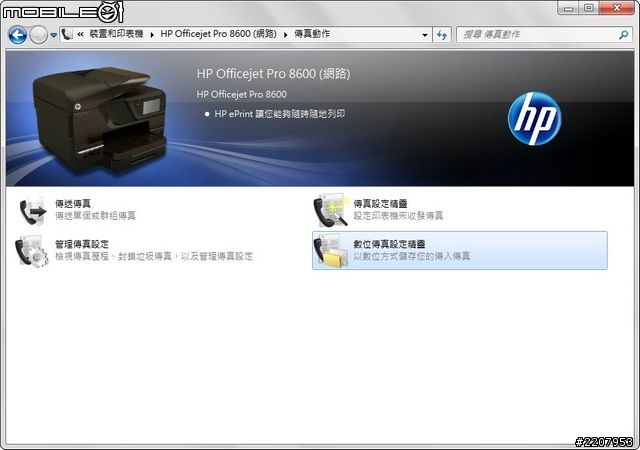Minimize the window
Image resolution: width=640 pixels, height=450 pixels.
tap(569, 8)
